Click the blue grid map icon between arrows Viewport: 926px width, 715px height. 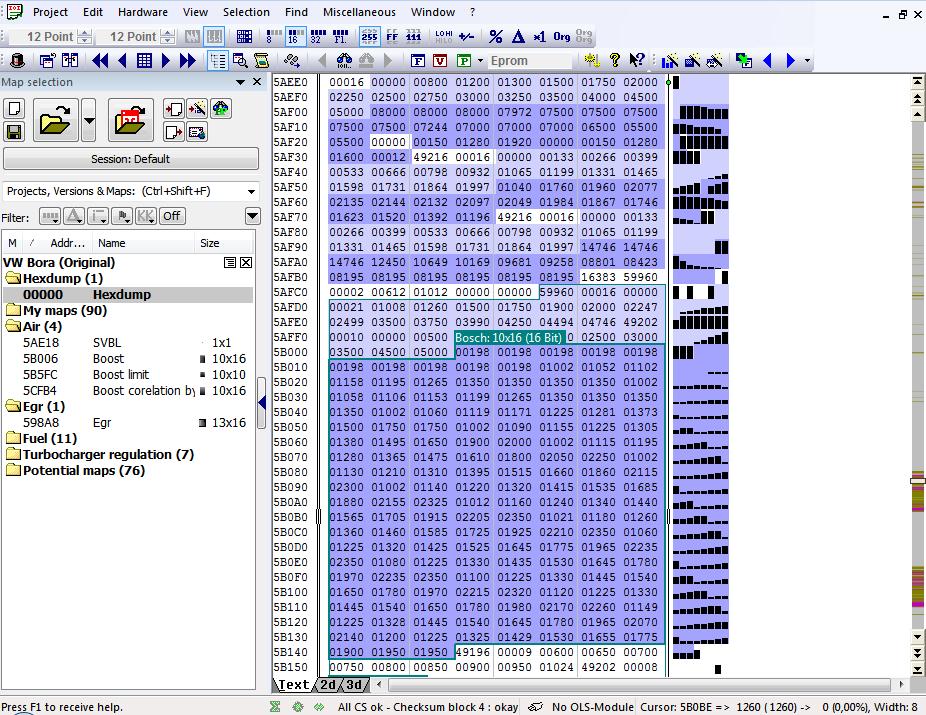(144, 60)
